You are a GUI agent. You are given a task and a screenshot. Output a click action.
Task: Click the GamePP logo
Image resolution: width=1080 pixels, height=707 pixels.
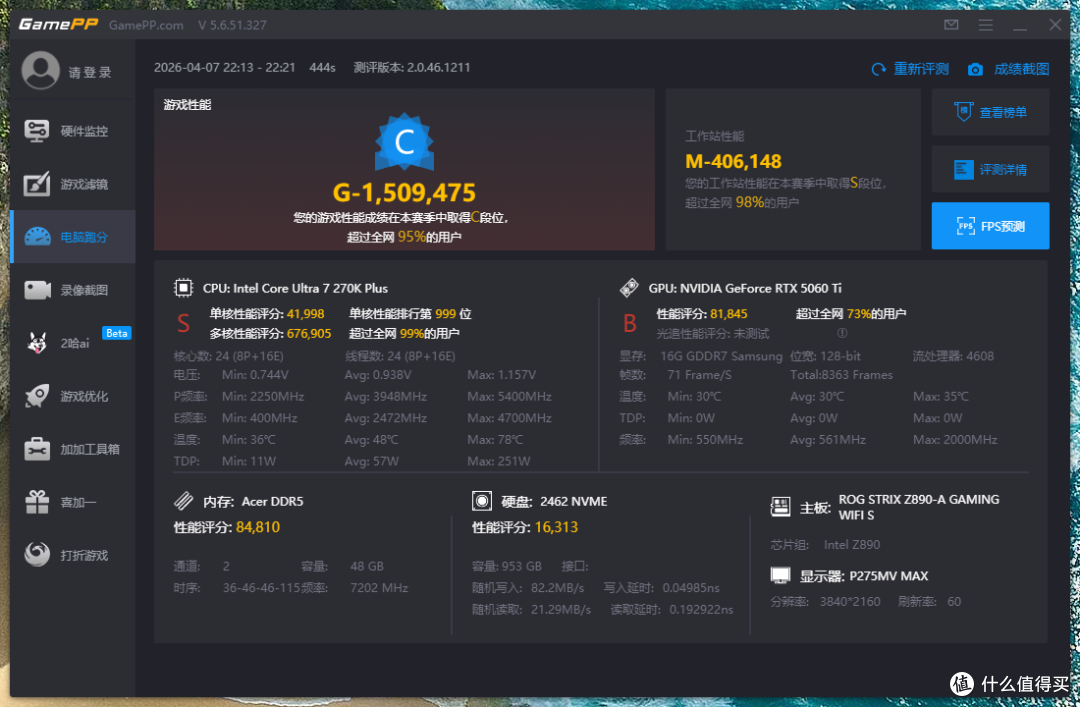tap(58, 24)
